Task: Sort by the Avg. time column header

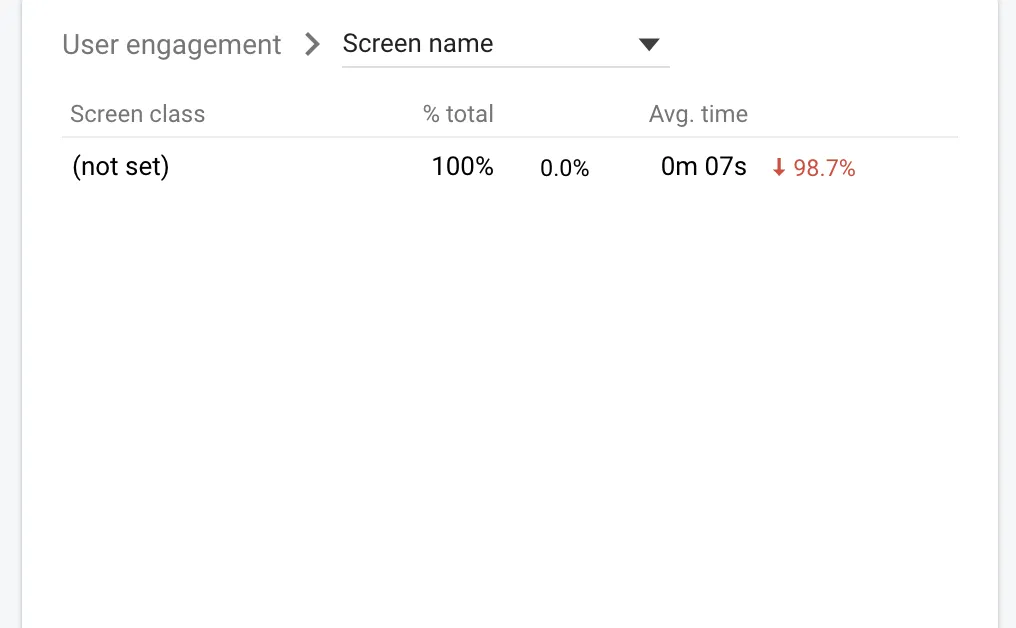Action: pyautogui.click(x=698, y=114)
